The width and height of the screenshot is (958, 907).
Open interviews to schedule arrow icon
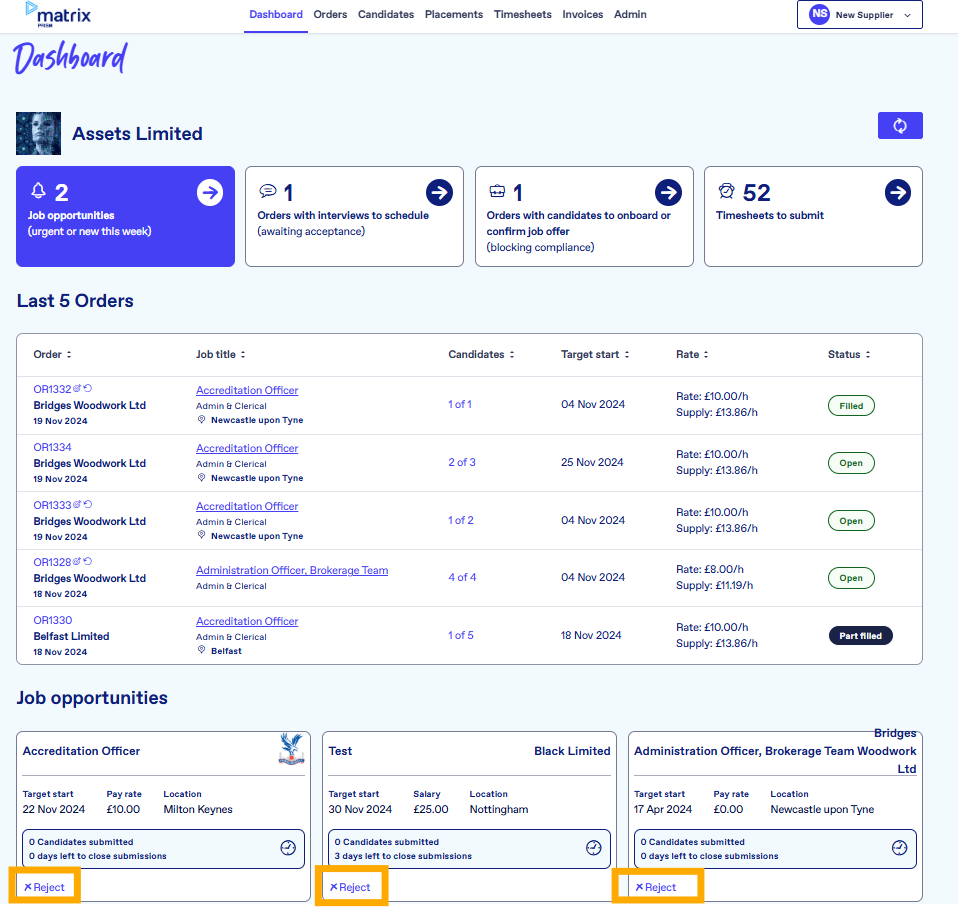point(439,193)
